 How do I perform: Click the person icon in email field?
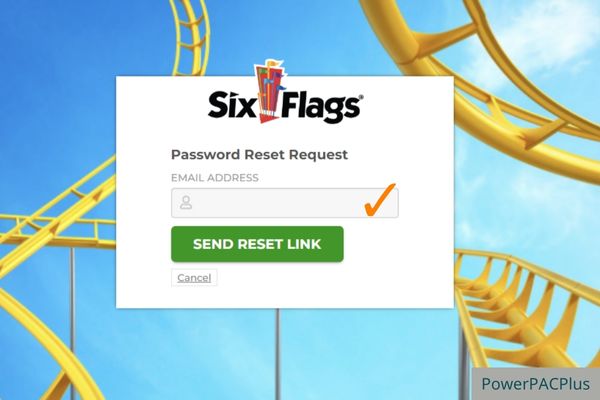pyautogui.click(x=186, y=202)
